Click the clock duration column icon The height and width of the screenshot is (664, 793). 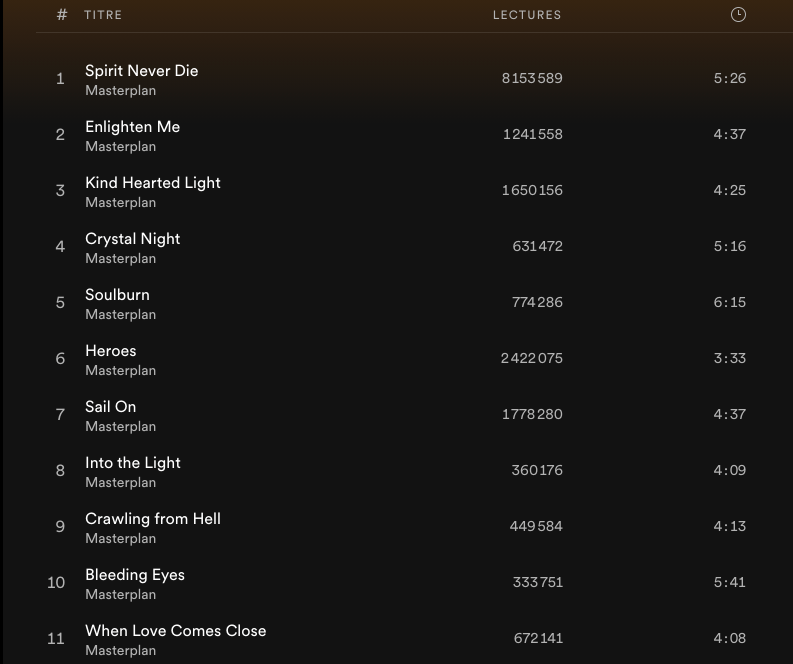pos(738,15)
